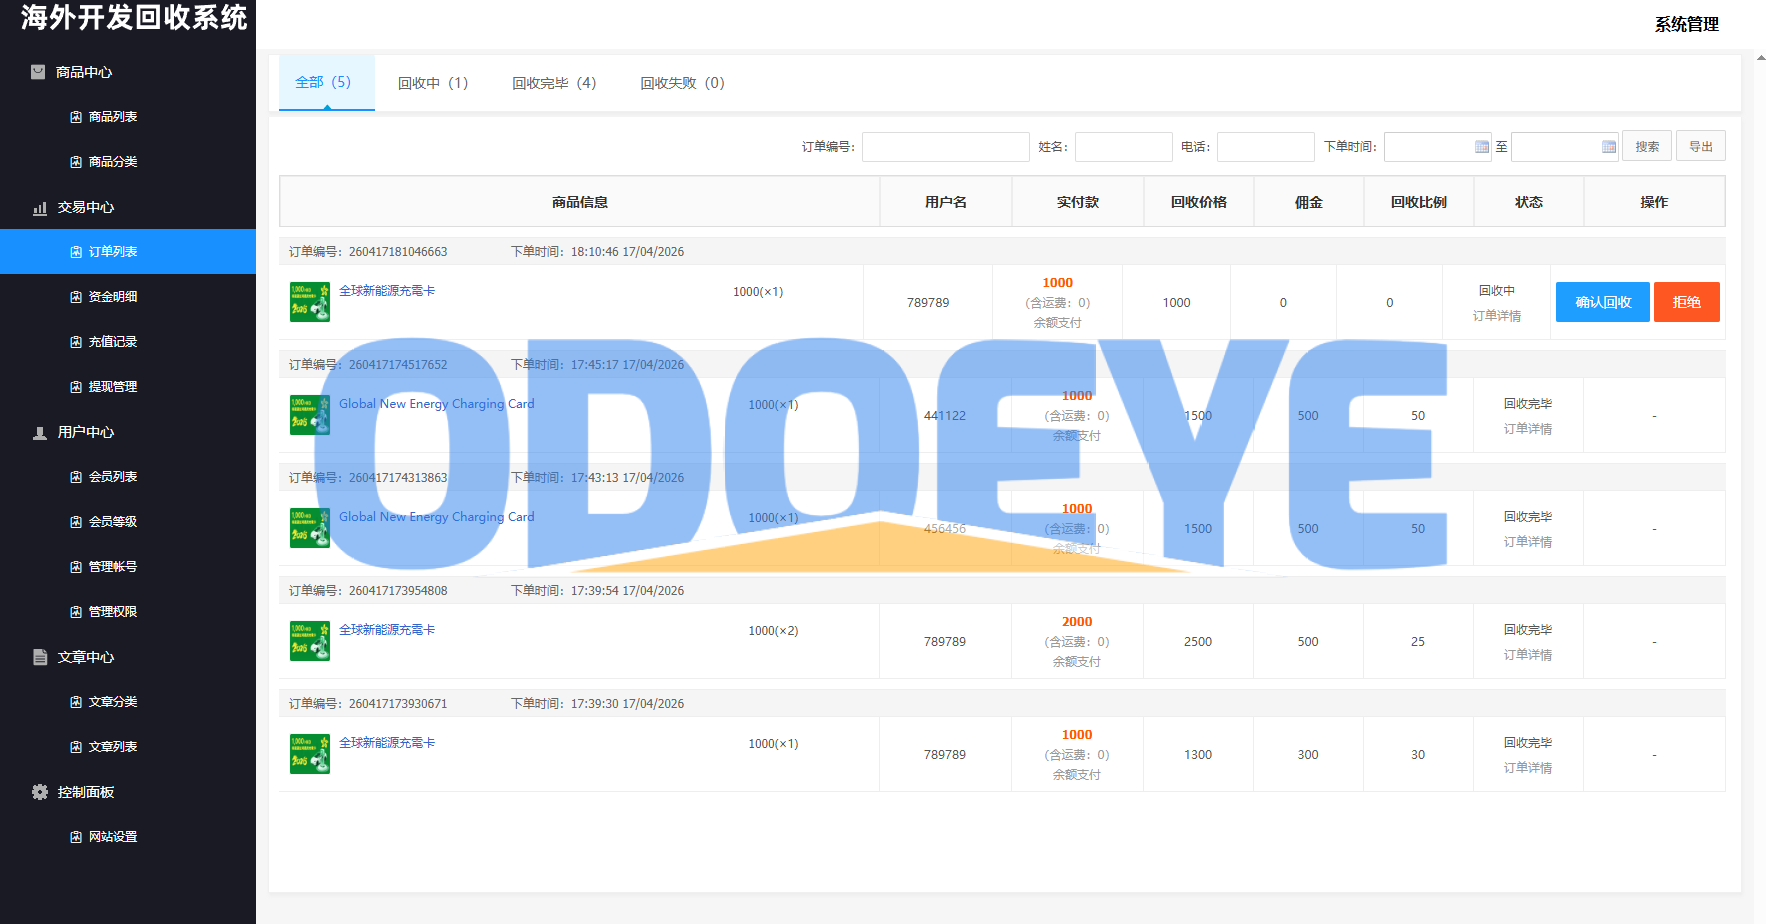Open product thumbnail for order 260417181046663
Image resolution: width=1766 pixels, height=924 pixels.
[x=310, y=302]
